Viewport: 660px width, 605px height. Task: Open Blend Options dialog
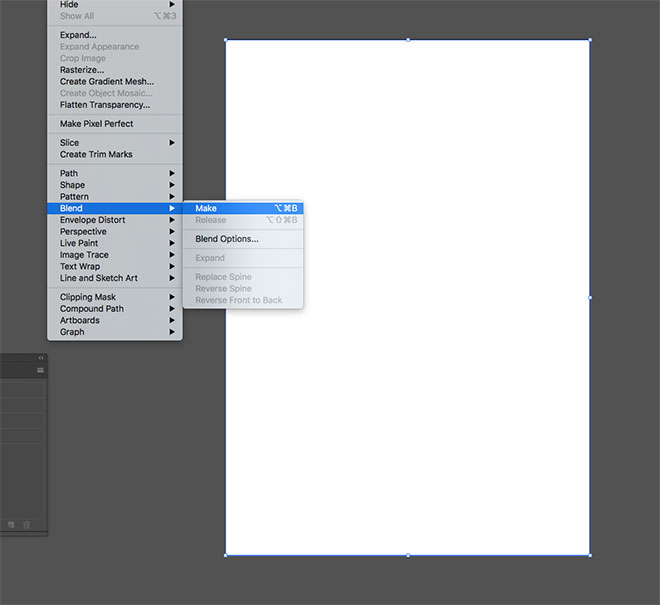pyautogui.click(x=243, y=239)
